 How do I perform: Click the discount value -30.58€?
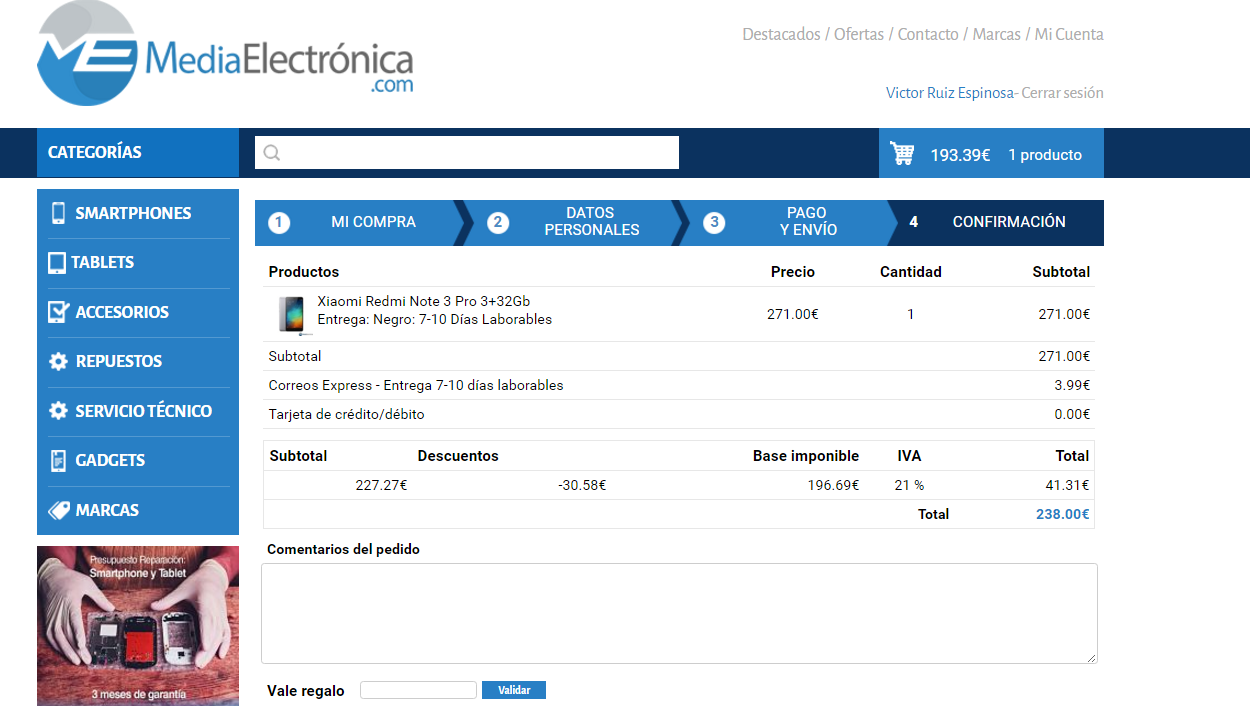pyautogui.click(x=582, y=485)
